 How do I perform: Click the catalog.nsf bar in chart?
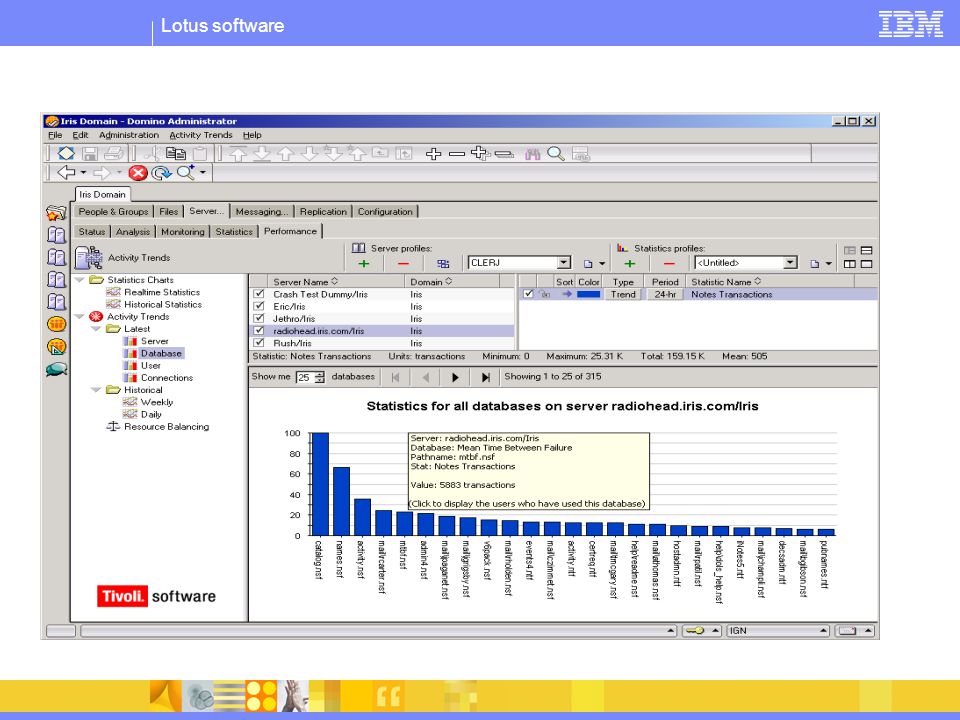point(320,484)
